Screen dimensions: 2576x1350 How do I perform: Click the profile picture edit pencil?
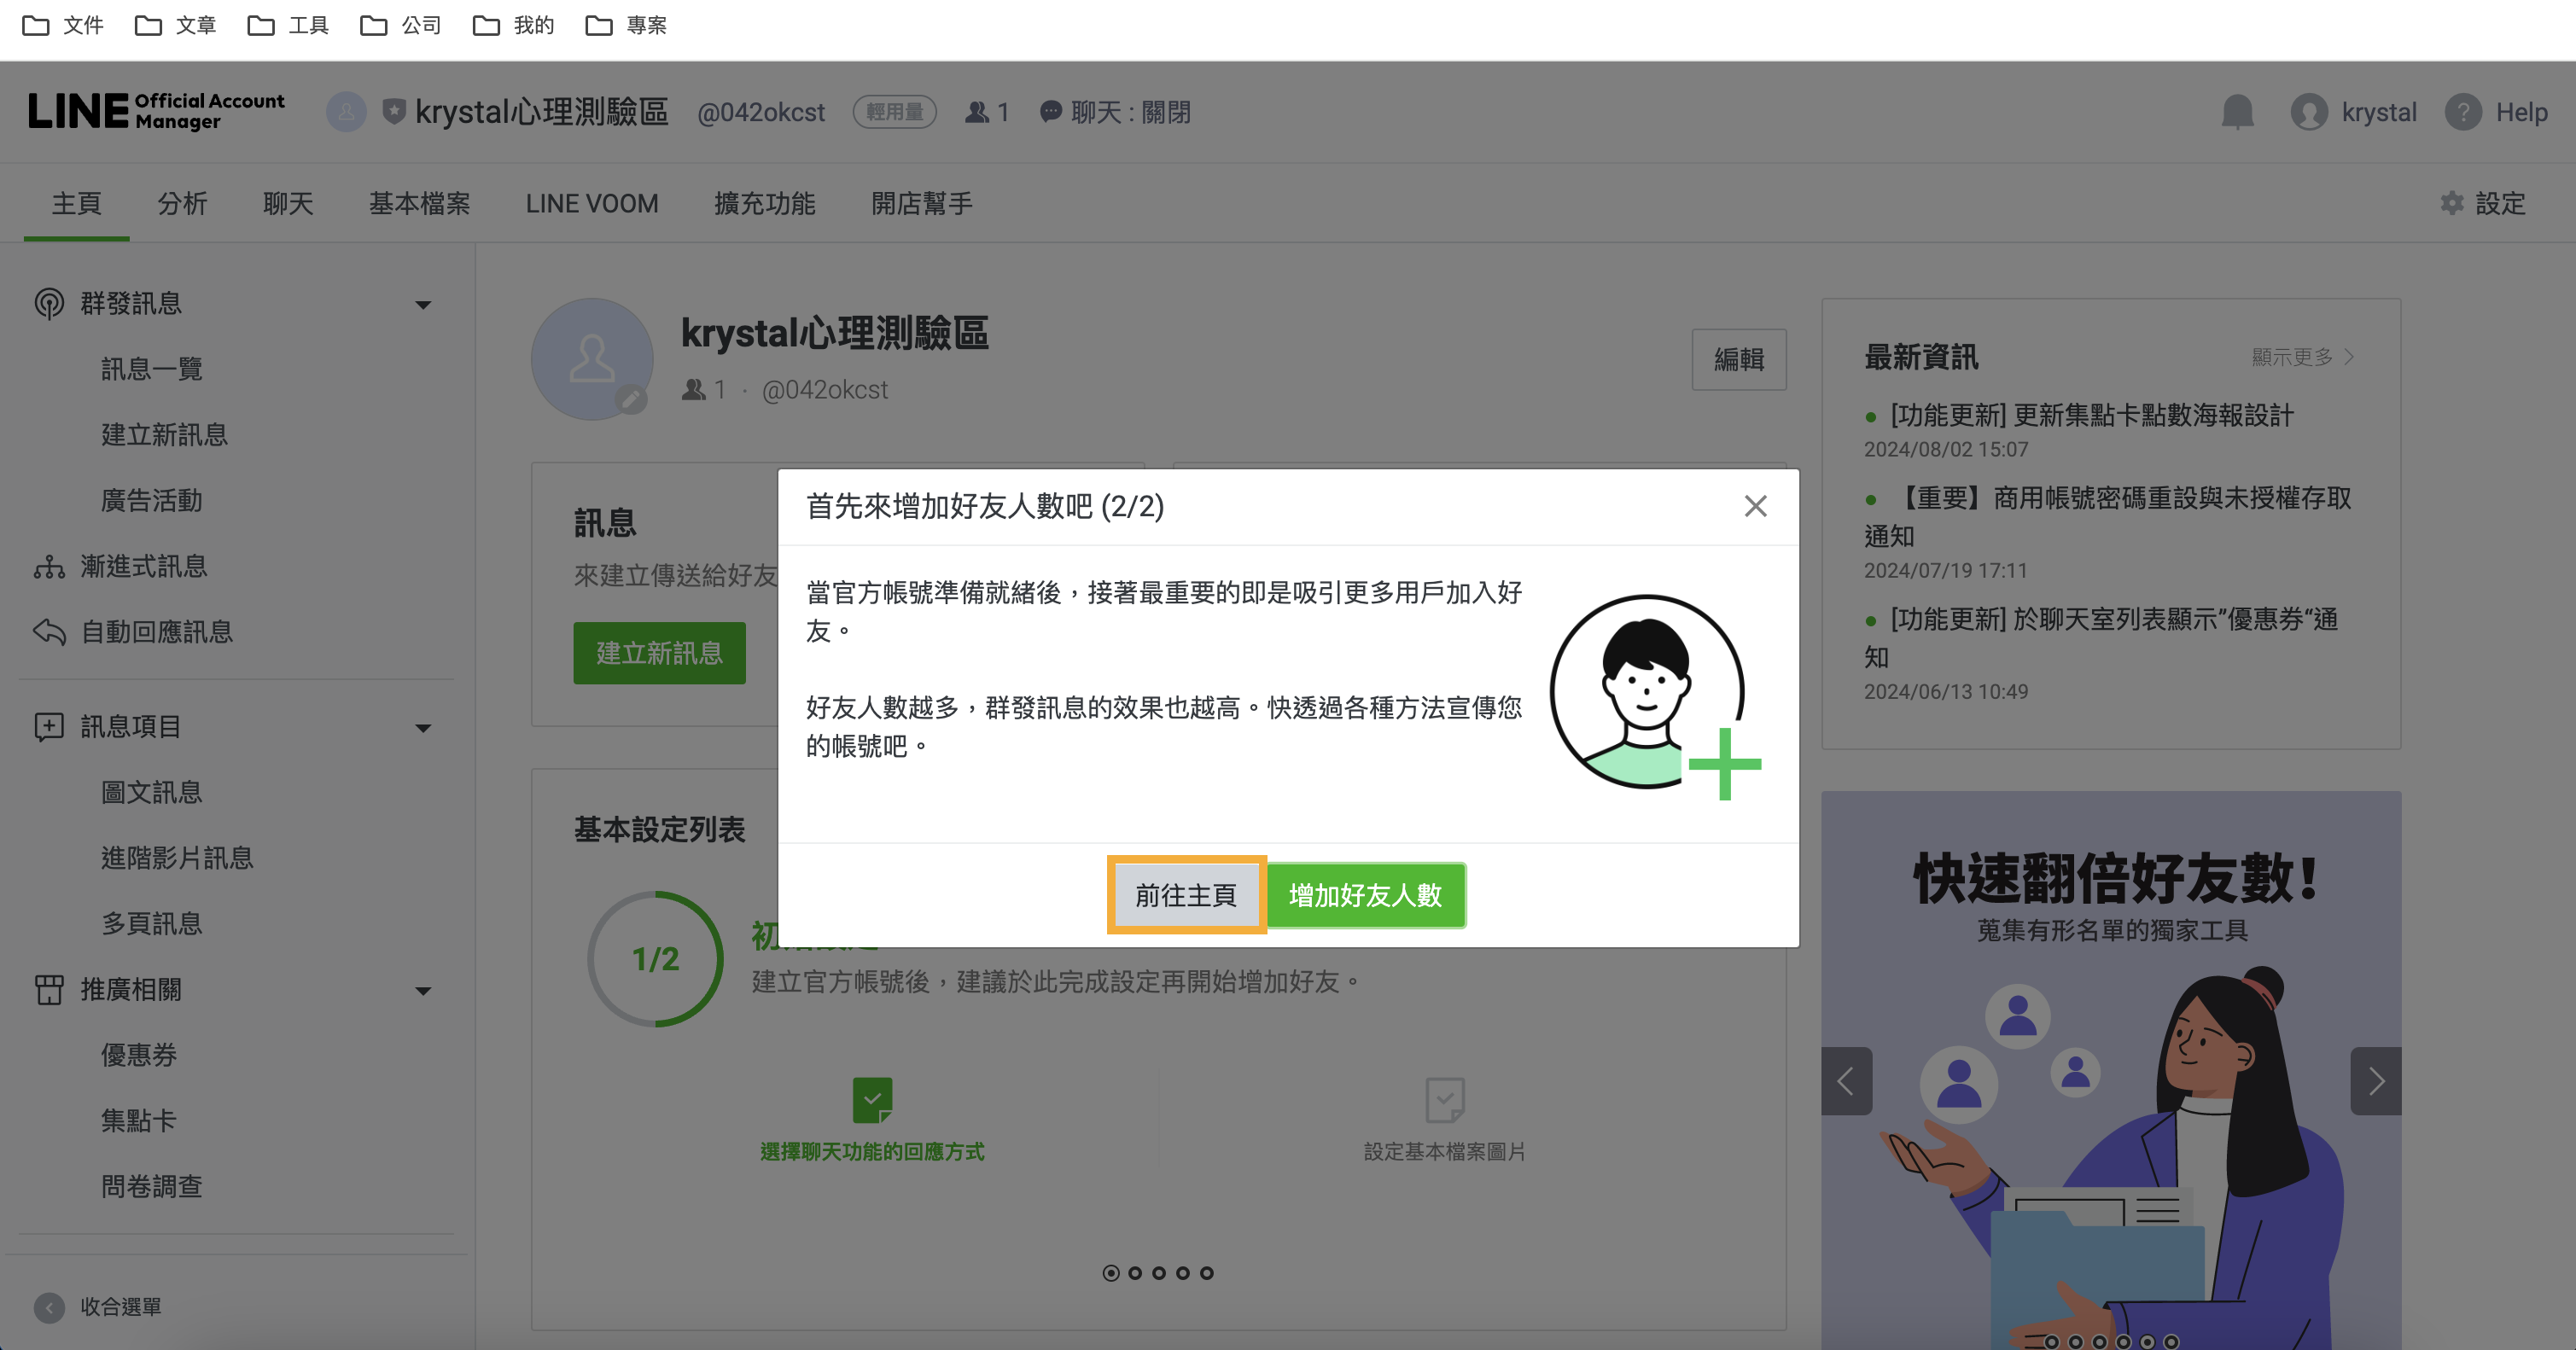click(x=630, y=400)
